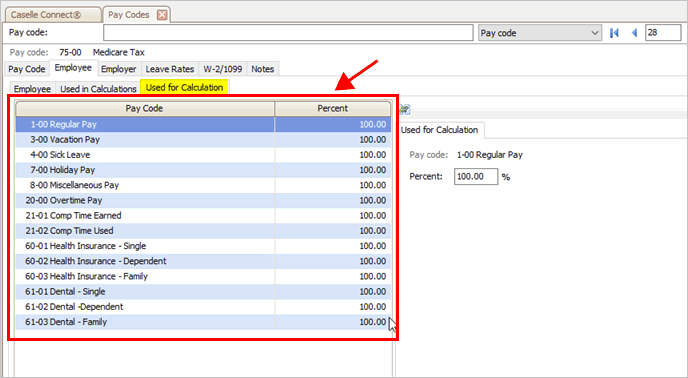Screen dimensions: 688x378
Task: Select the 21-02 Comp Time Used row
Action: [x=203, y=230]
